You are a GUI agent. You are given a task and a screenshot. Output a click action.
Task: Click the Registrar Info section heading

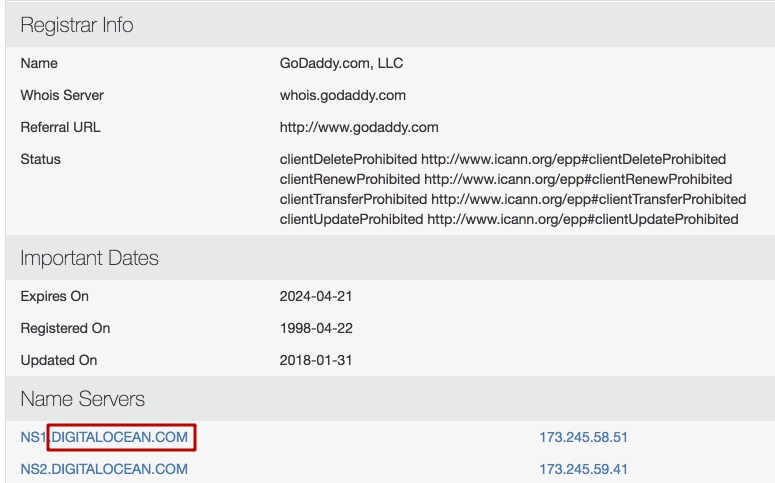(77, 25)
